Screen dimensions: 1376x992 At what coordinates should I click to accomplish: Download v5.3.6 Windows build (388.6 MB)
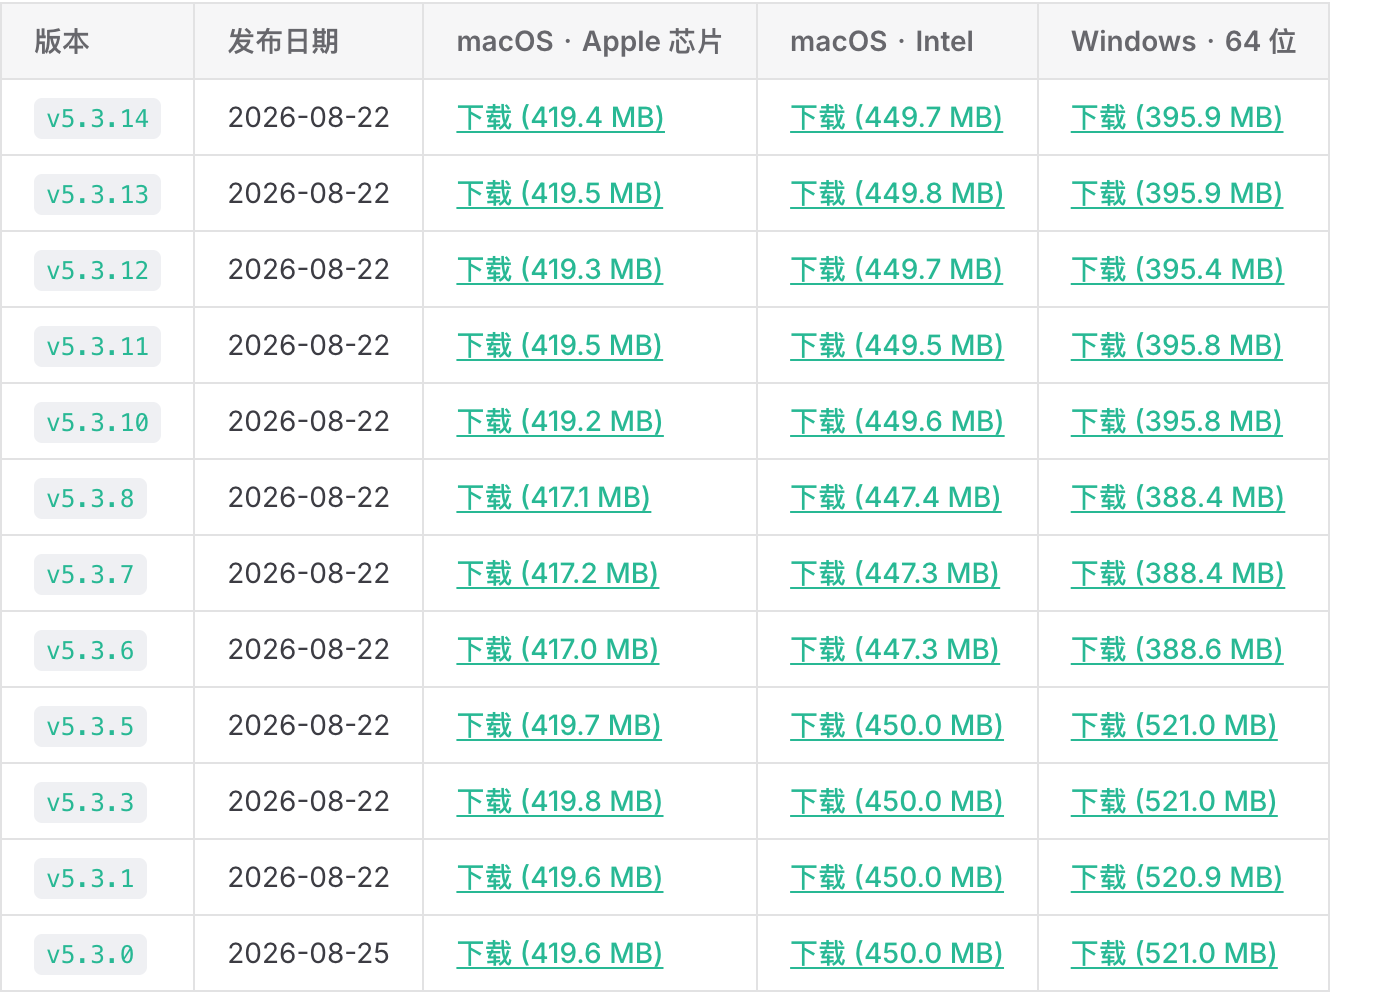point(1177,650)
